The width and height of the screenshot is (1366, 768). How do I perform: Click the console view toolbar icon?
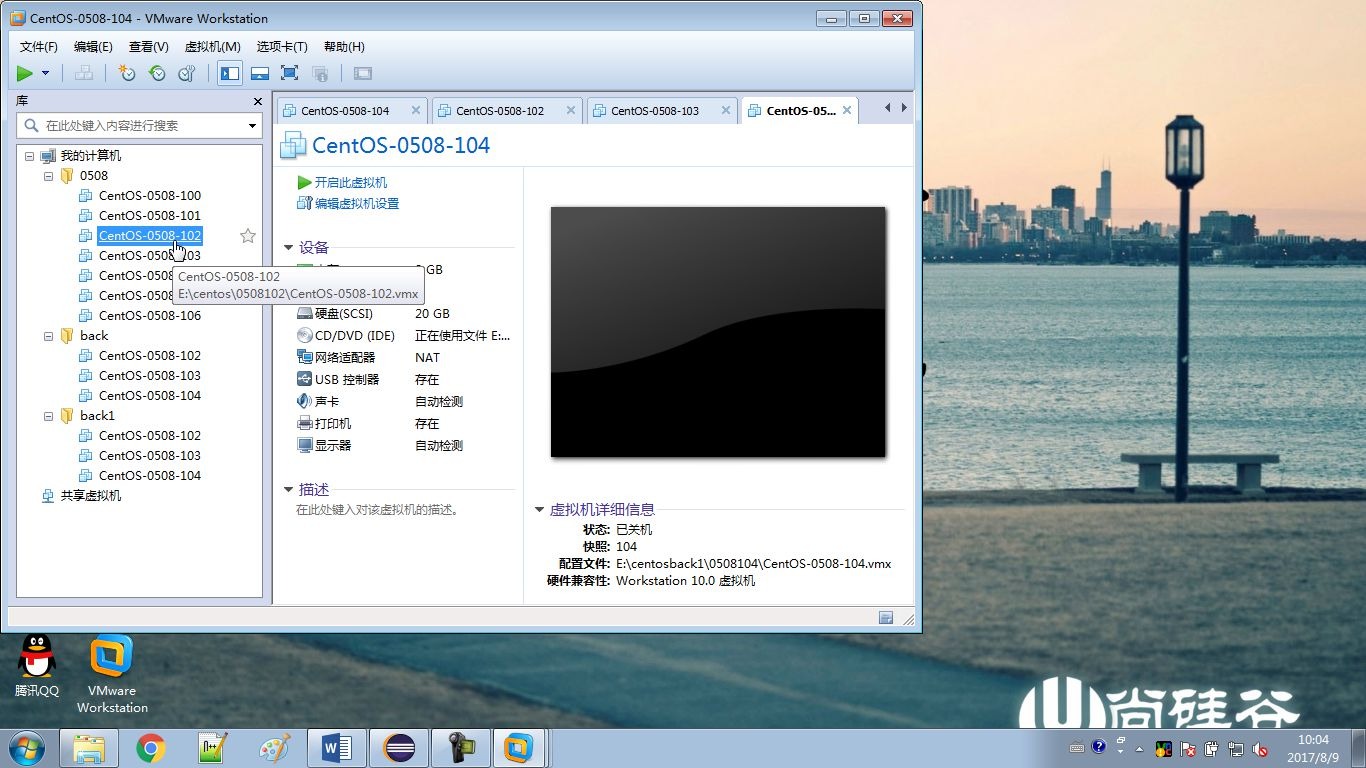363,73
